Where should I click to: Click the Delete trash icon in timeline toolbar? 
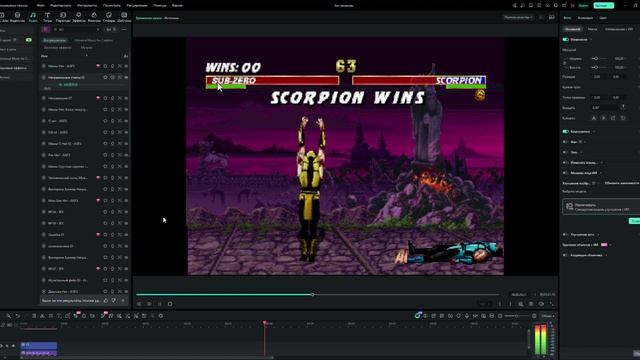[34, 316]
